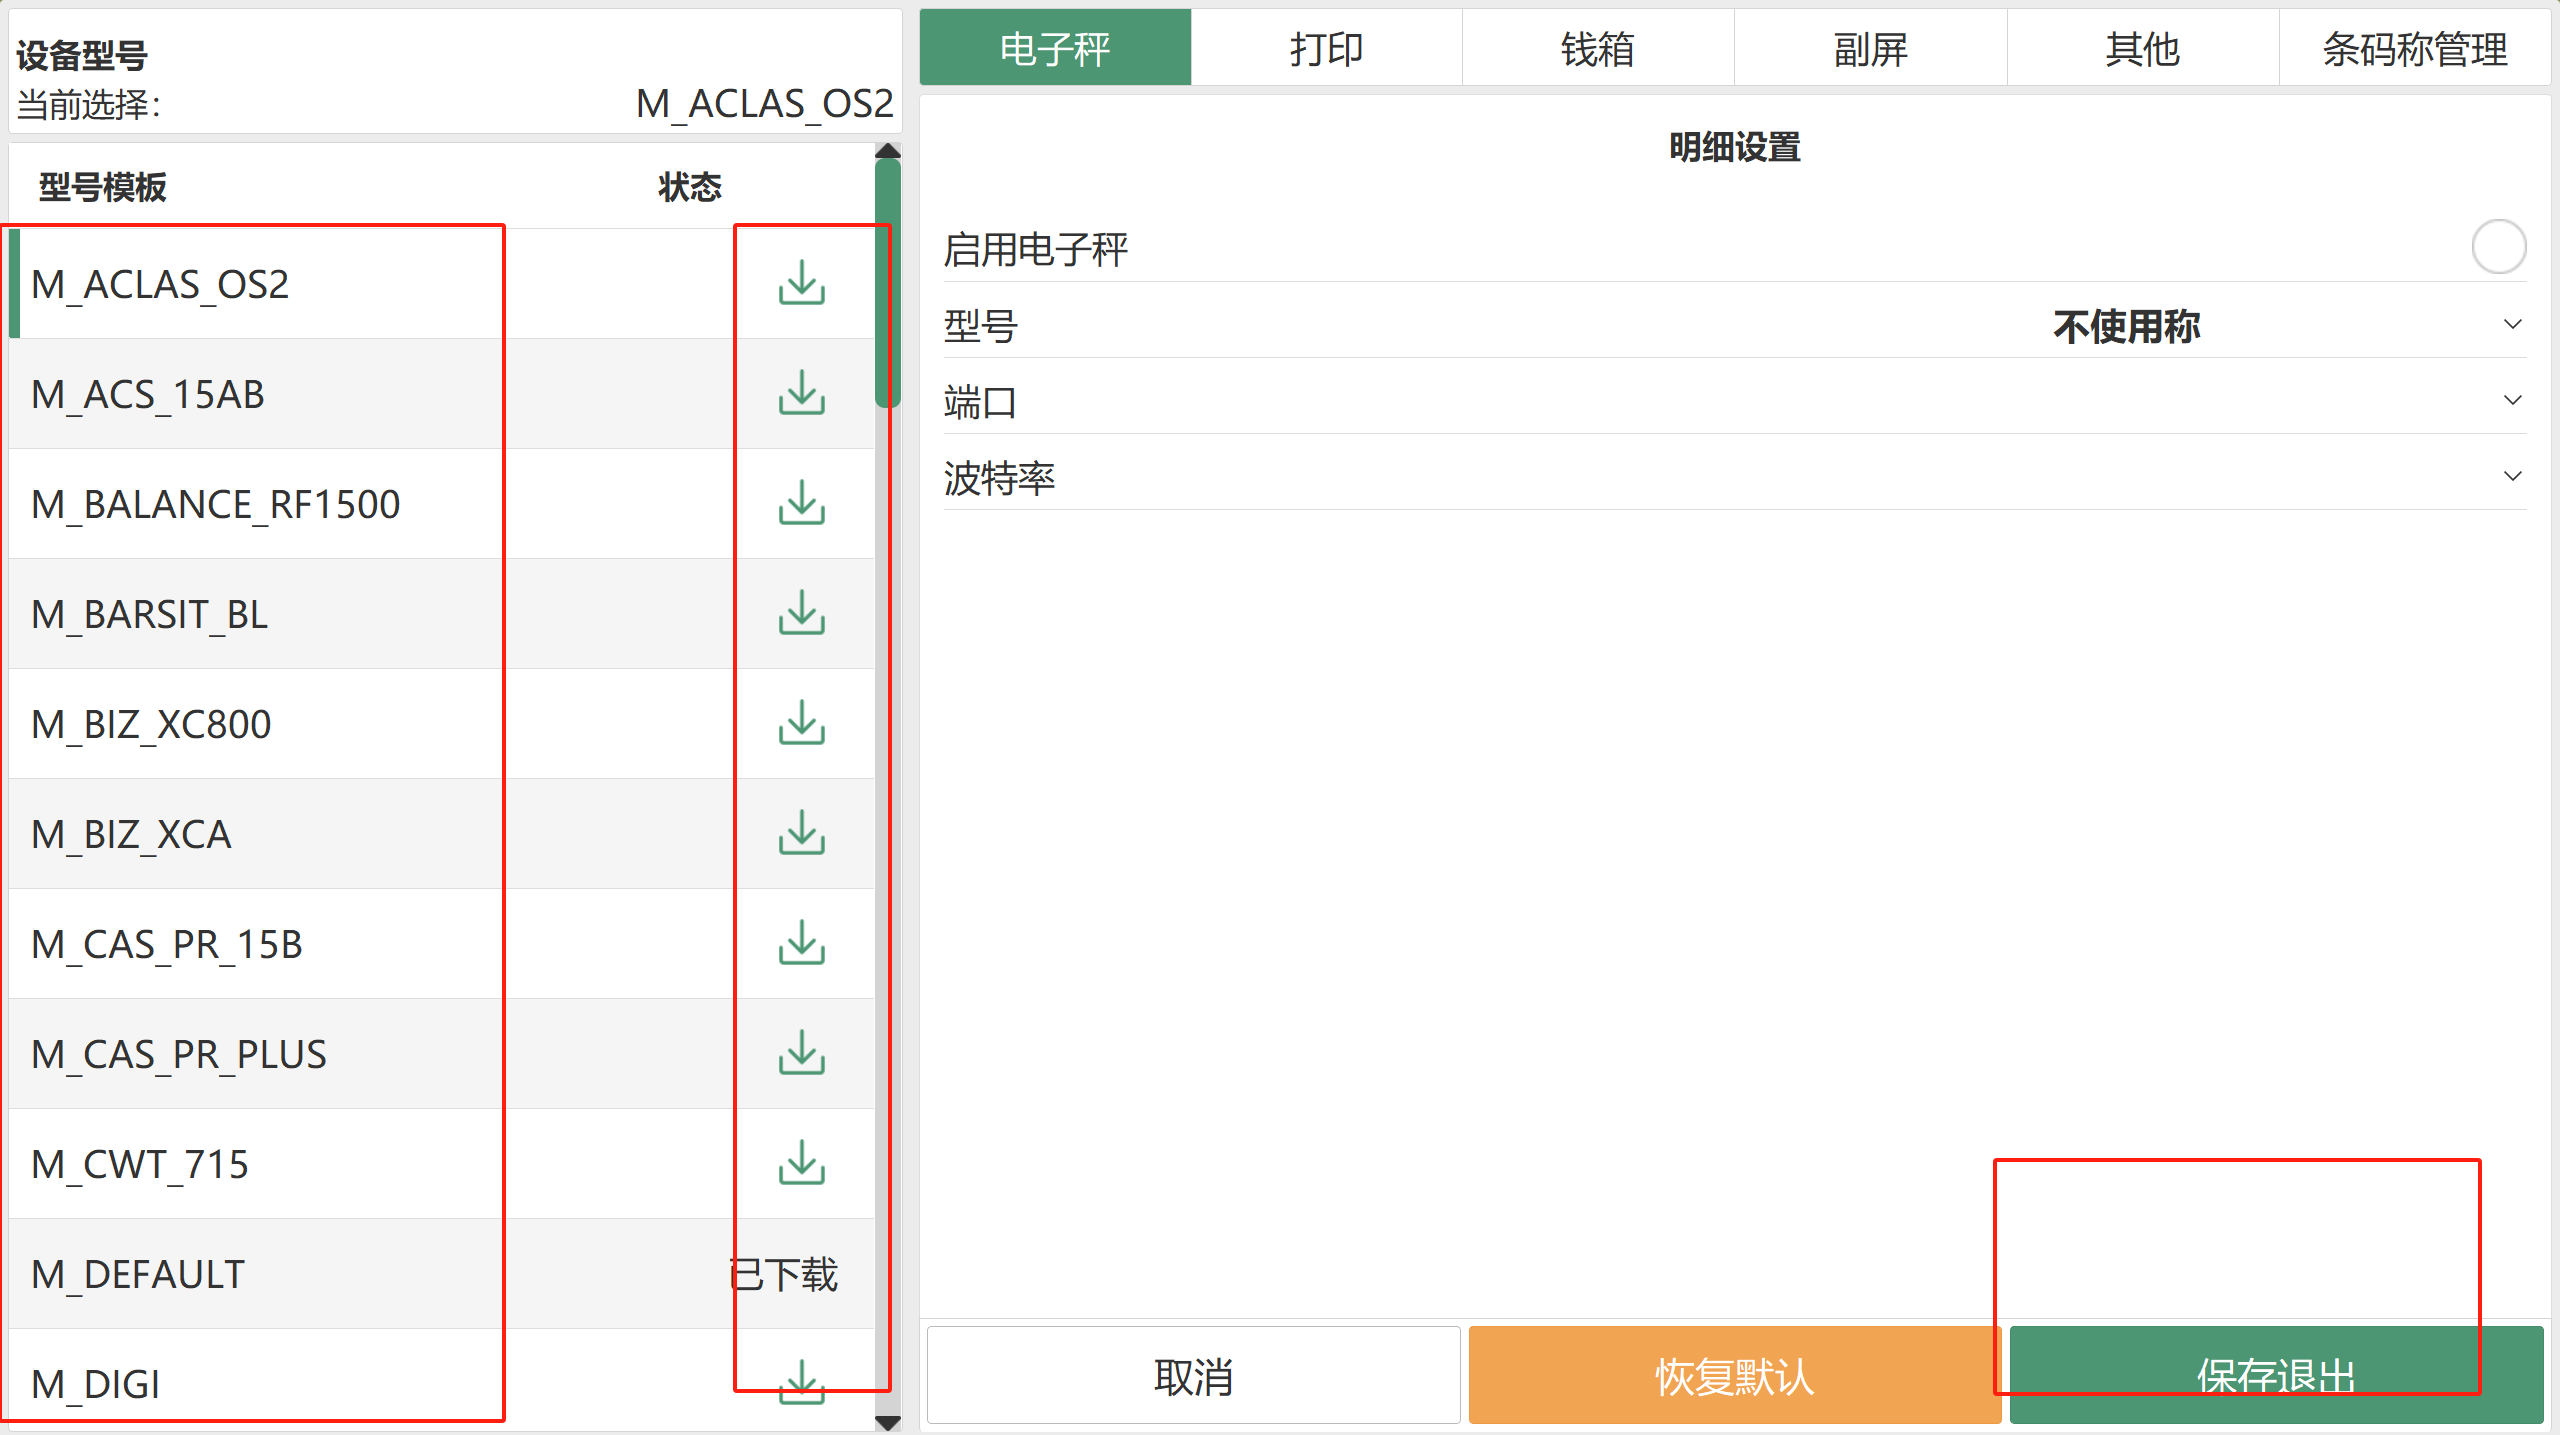Select the M_BARSIT_BL model row

442,614
